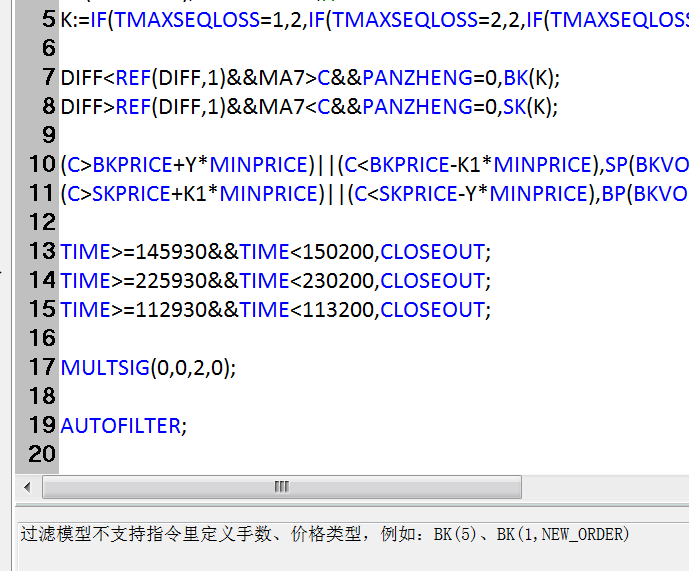Screen dimensions: 689x571
Task: Click the value 112930 on line 15
Action: (171, 310)
